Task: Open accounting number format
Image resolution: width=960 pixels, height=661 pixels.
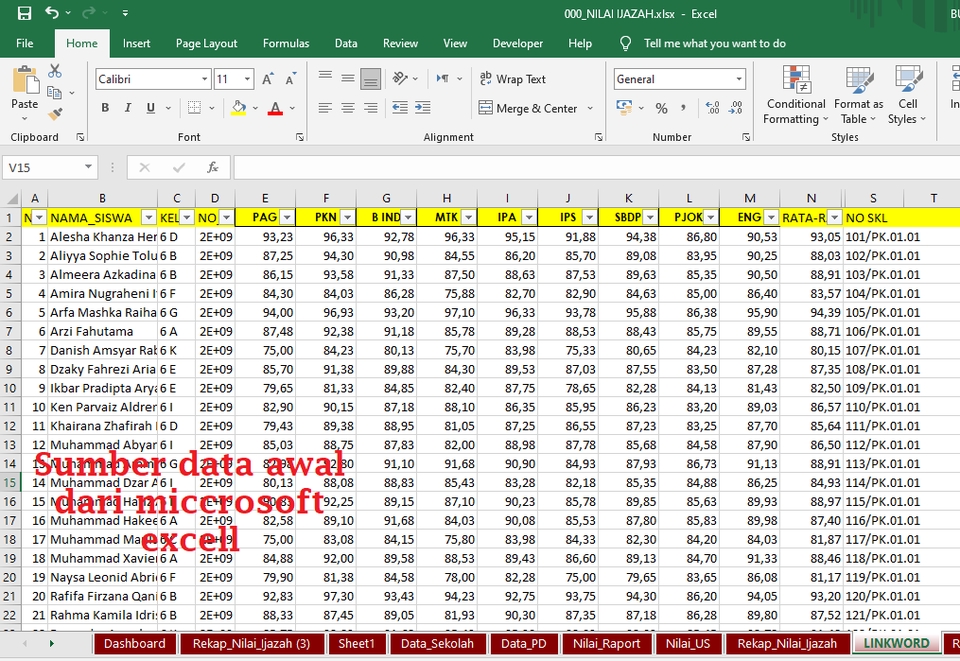Action: pyautogui.click(x=624, y=108)
